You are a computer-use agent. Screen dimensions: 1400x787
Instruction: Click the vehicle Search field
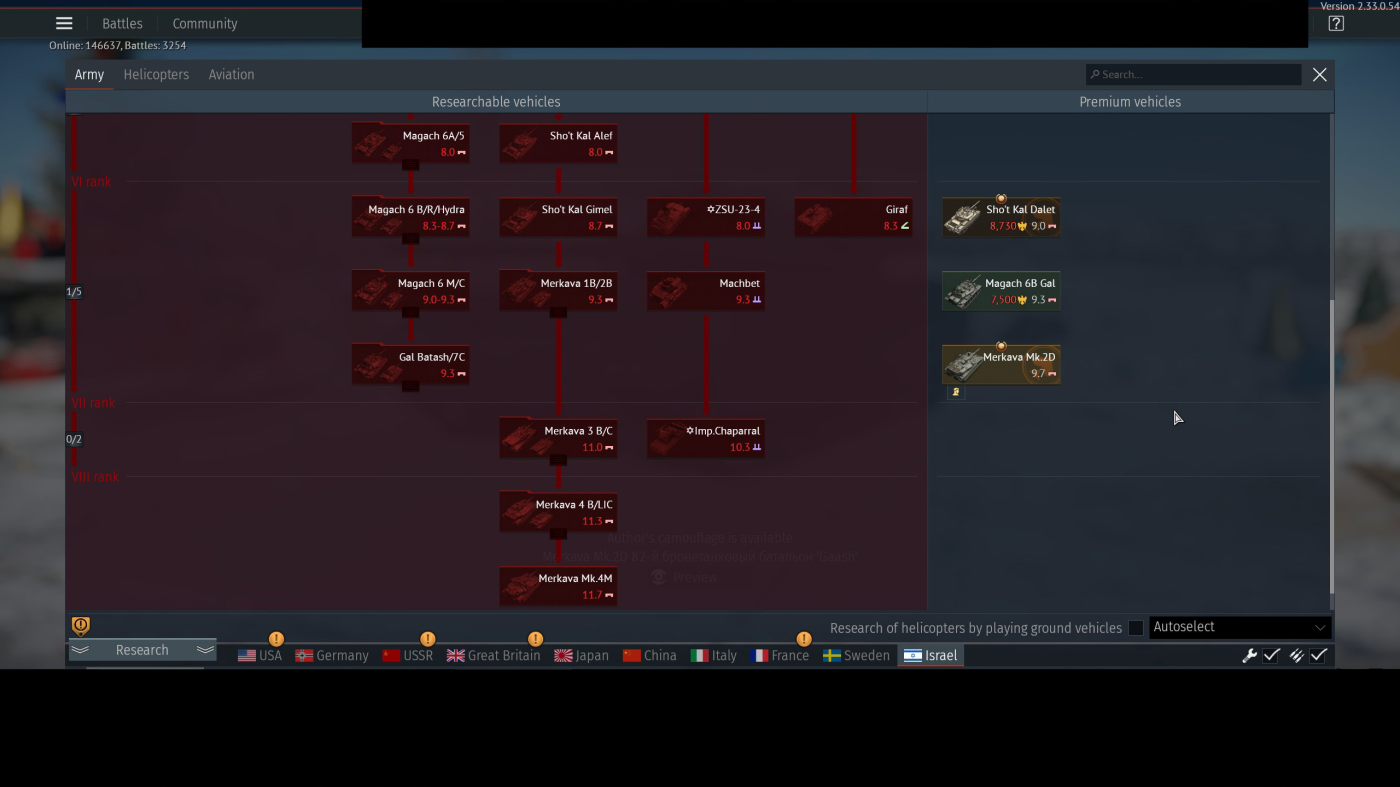(x=1194, y=74)
